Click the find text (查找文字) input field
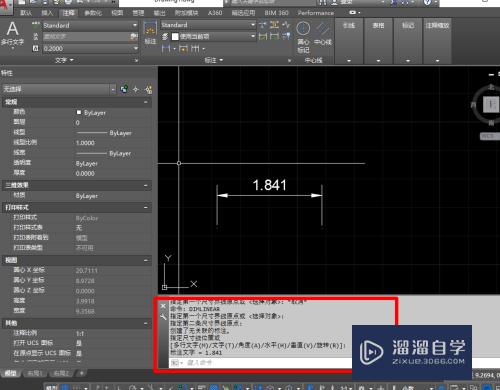500x390 pixels. 86,37
